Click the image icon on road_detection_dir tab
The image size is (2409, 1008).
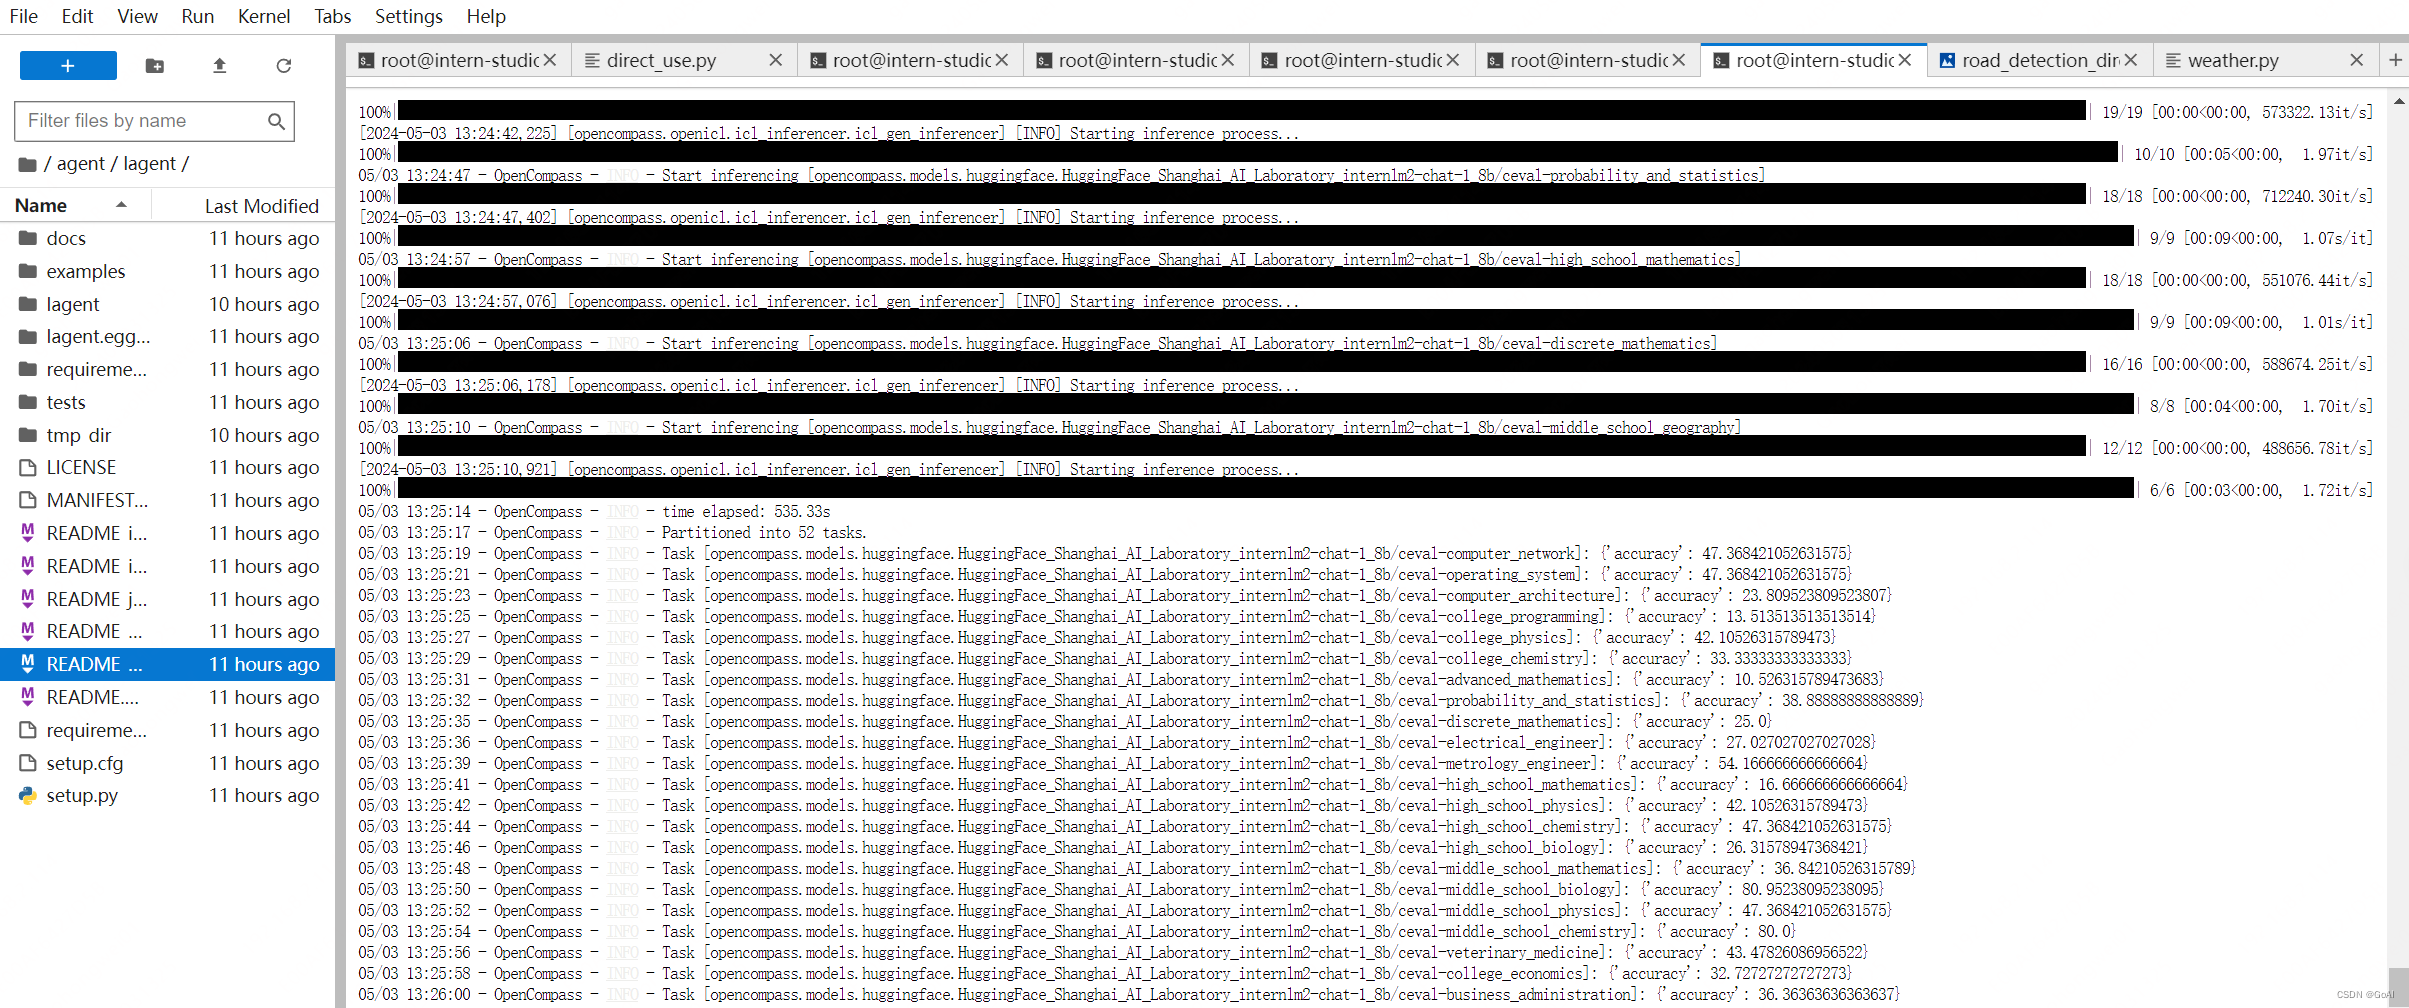[x=1947, y=60]
